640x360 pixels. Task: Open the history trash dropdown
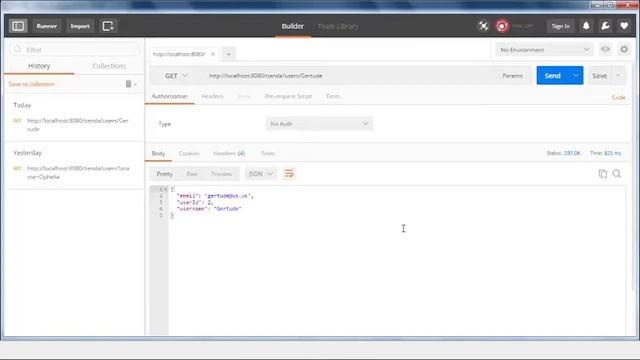point(131,84)
